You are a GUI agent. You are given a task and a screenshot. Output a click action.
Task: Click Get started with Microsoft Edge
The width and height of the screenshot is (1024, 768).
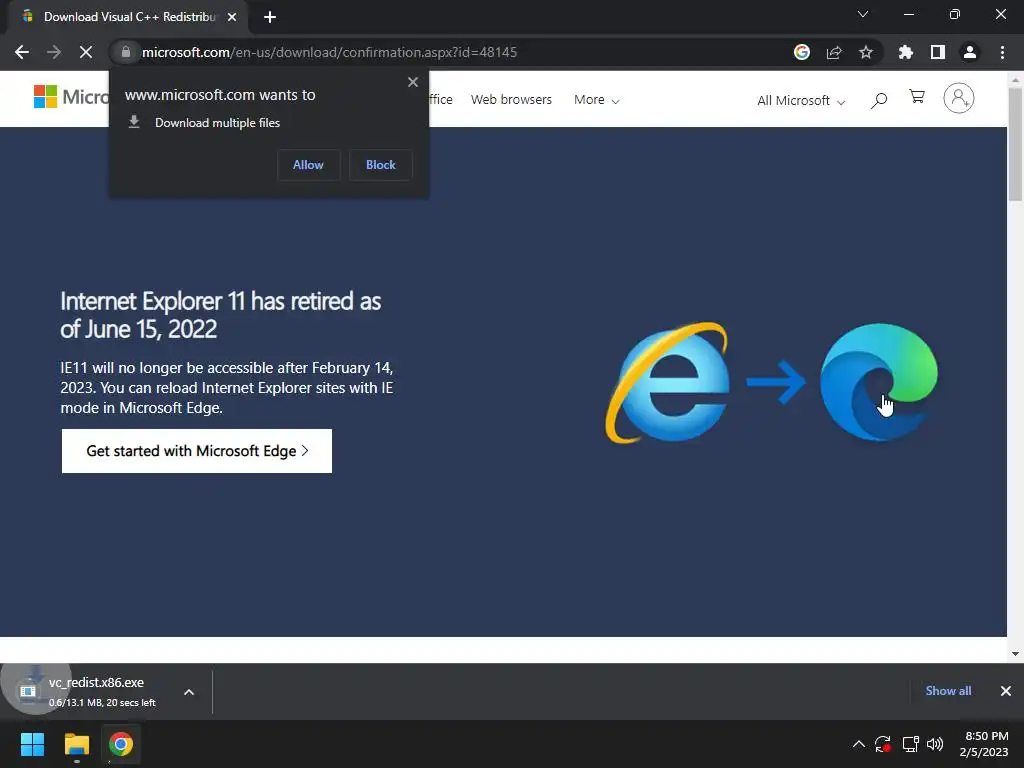(197, 451)
